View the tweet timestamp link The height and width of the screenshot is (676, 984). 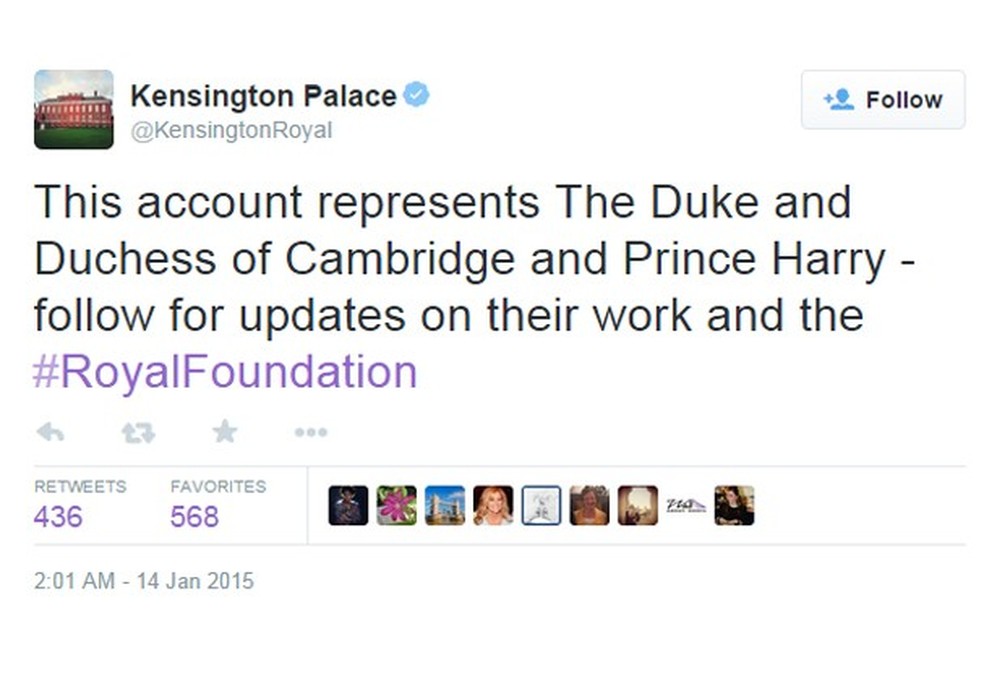[x=142, y=581]
